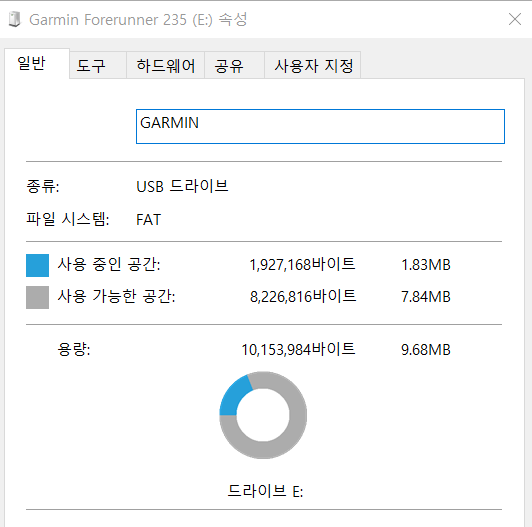532x527 pixels.
Task: Click the 1.83MB used size
Action: coord(426,265)
